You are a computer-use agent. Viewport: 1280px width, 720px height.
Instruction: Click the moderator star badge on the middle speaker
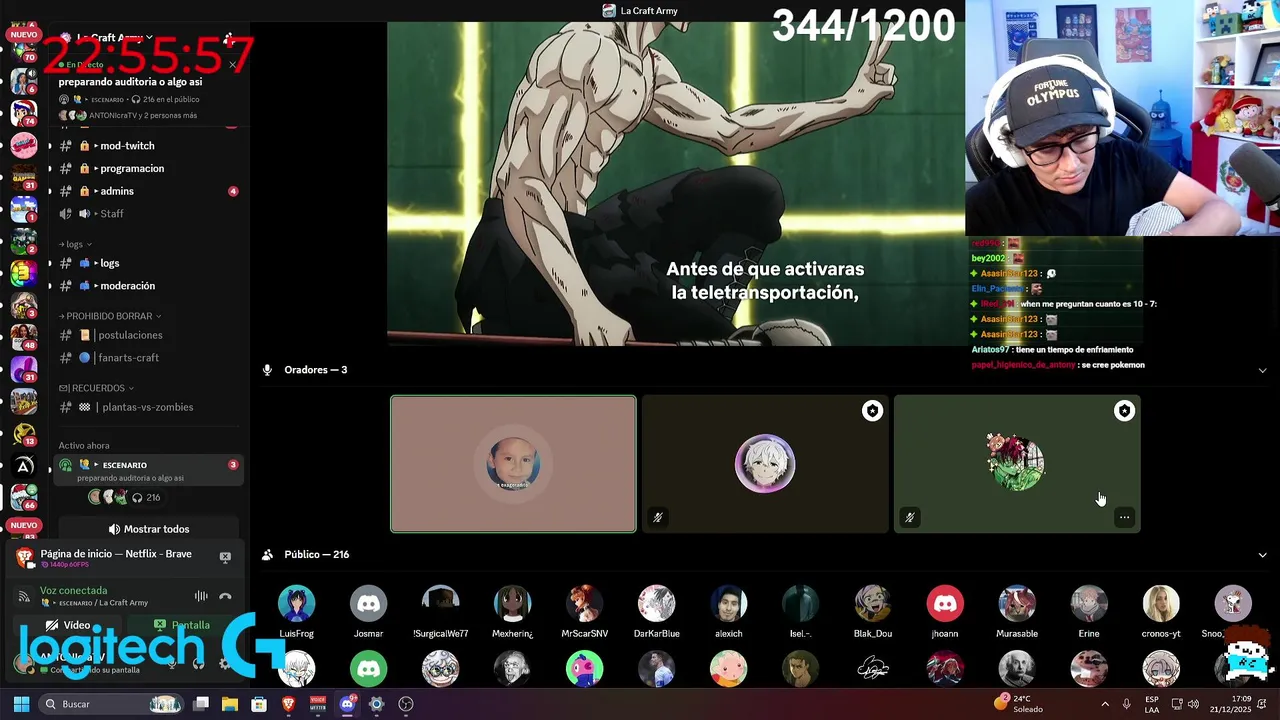point(873,411)
